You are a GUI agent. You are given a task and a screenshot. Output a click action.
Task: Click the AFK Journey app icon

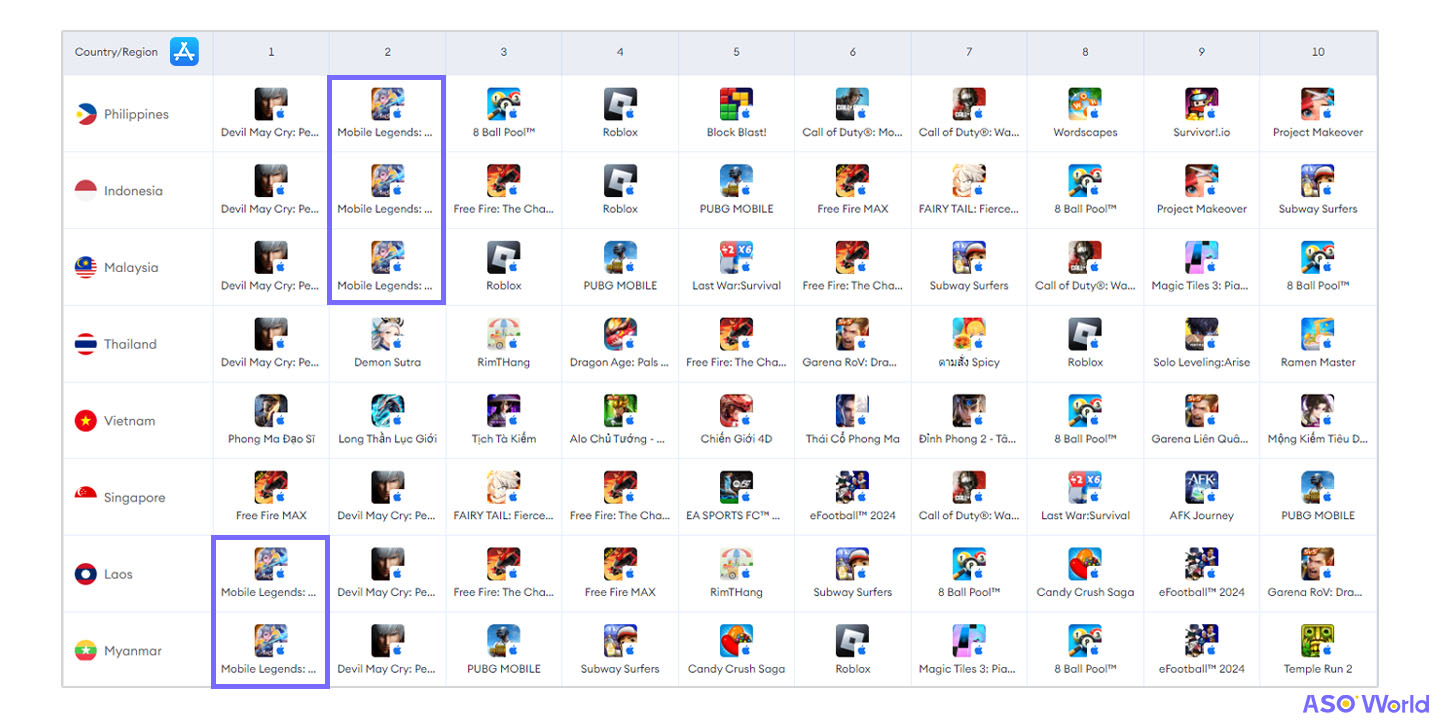(1201, 488)
